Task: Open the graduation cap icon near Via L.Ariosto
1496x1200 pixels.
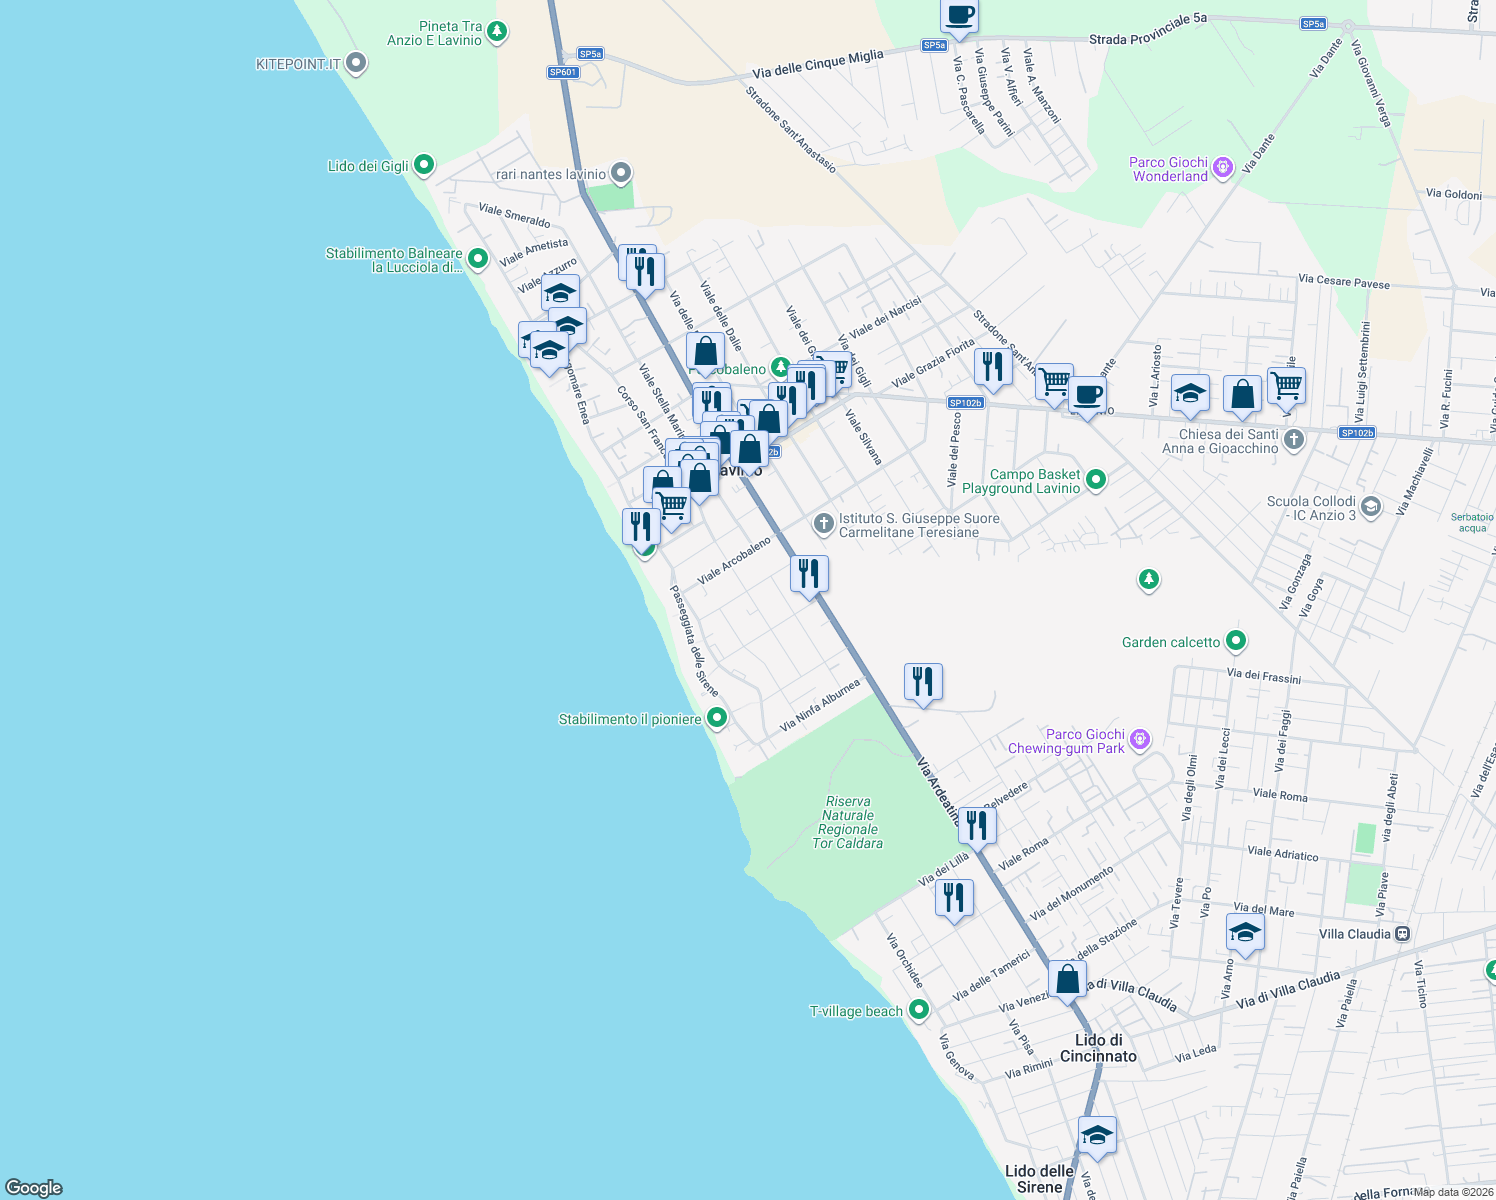Action: (x=1190, y=392)
